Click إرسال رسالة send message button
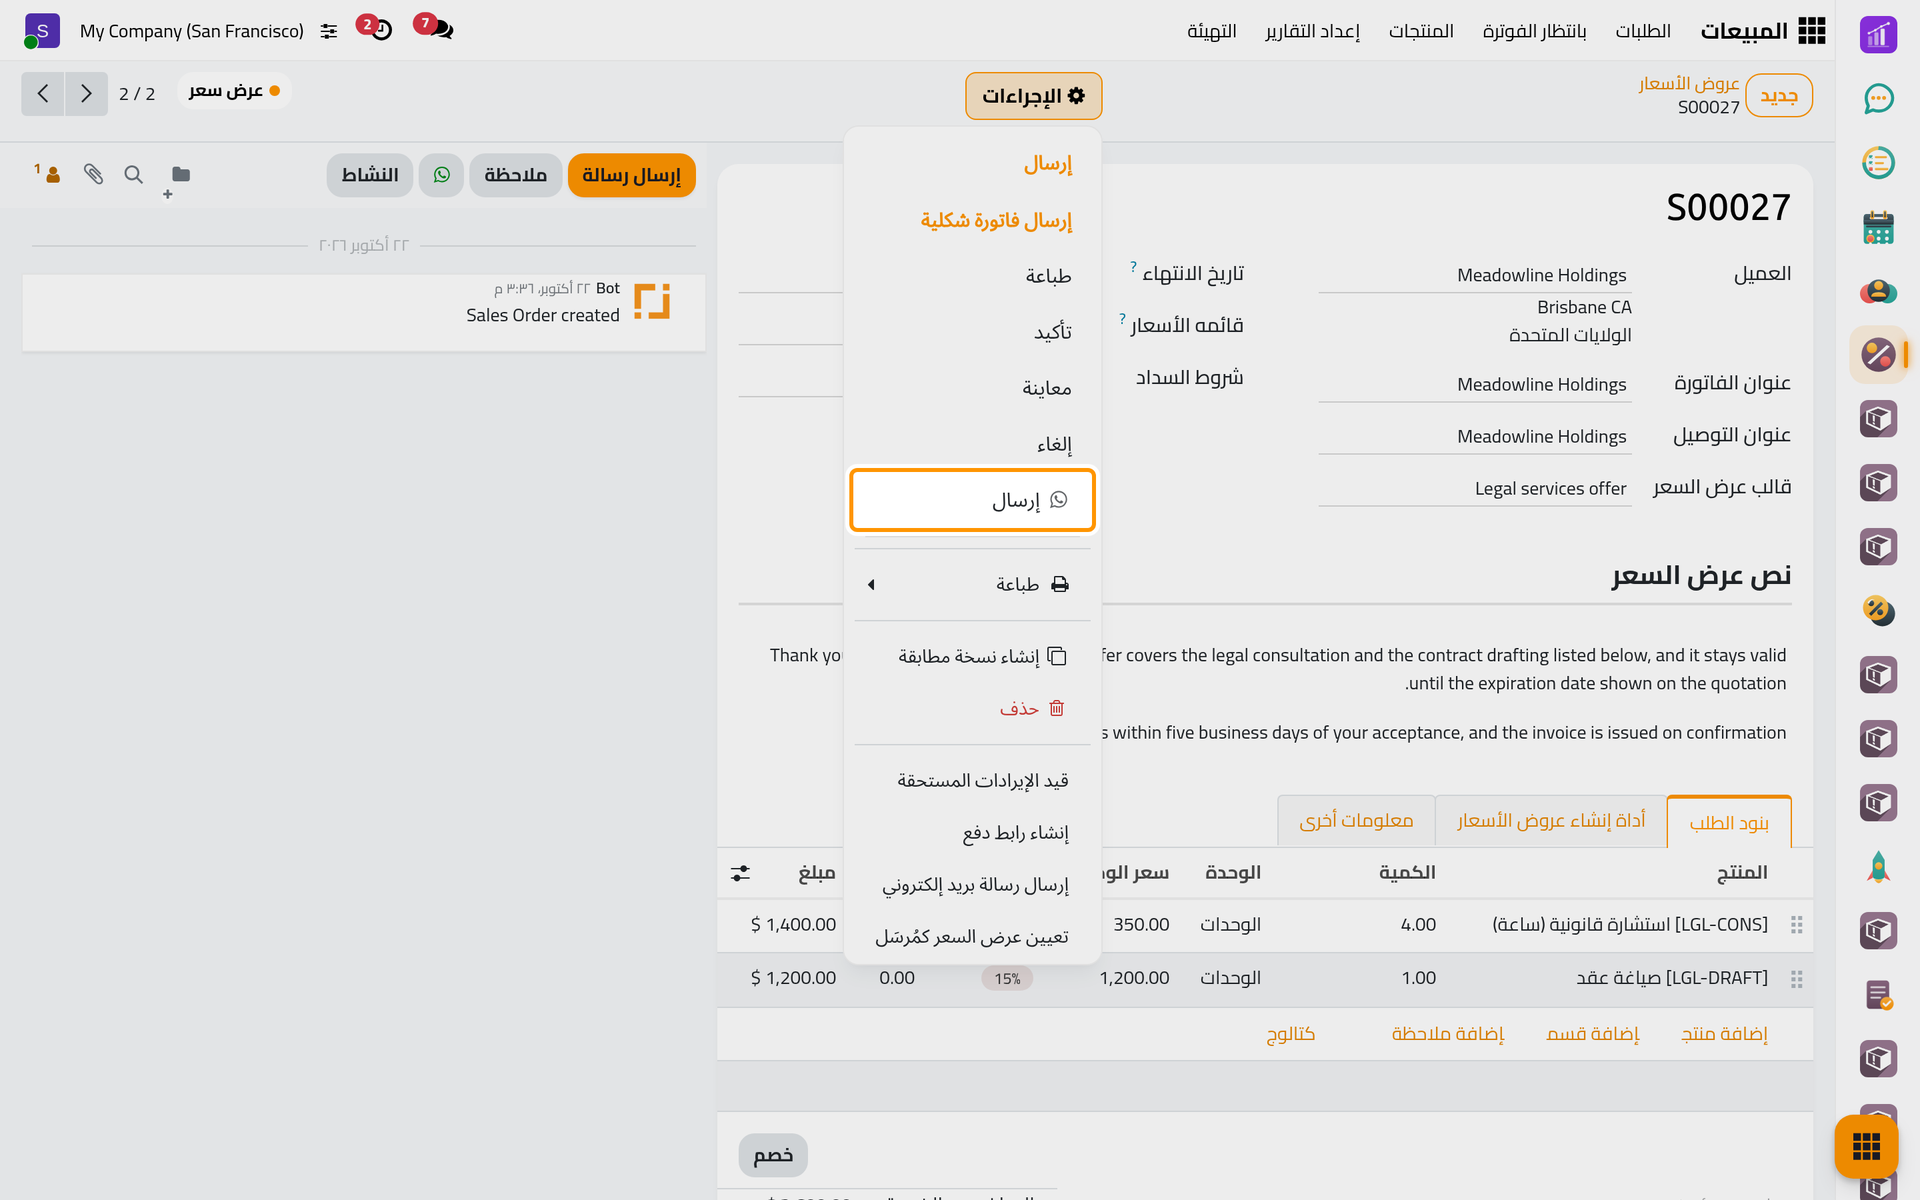Viewport: 1920px width, 1200px height. pos(631,175)
